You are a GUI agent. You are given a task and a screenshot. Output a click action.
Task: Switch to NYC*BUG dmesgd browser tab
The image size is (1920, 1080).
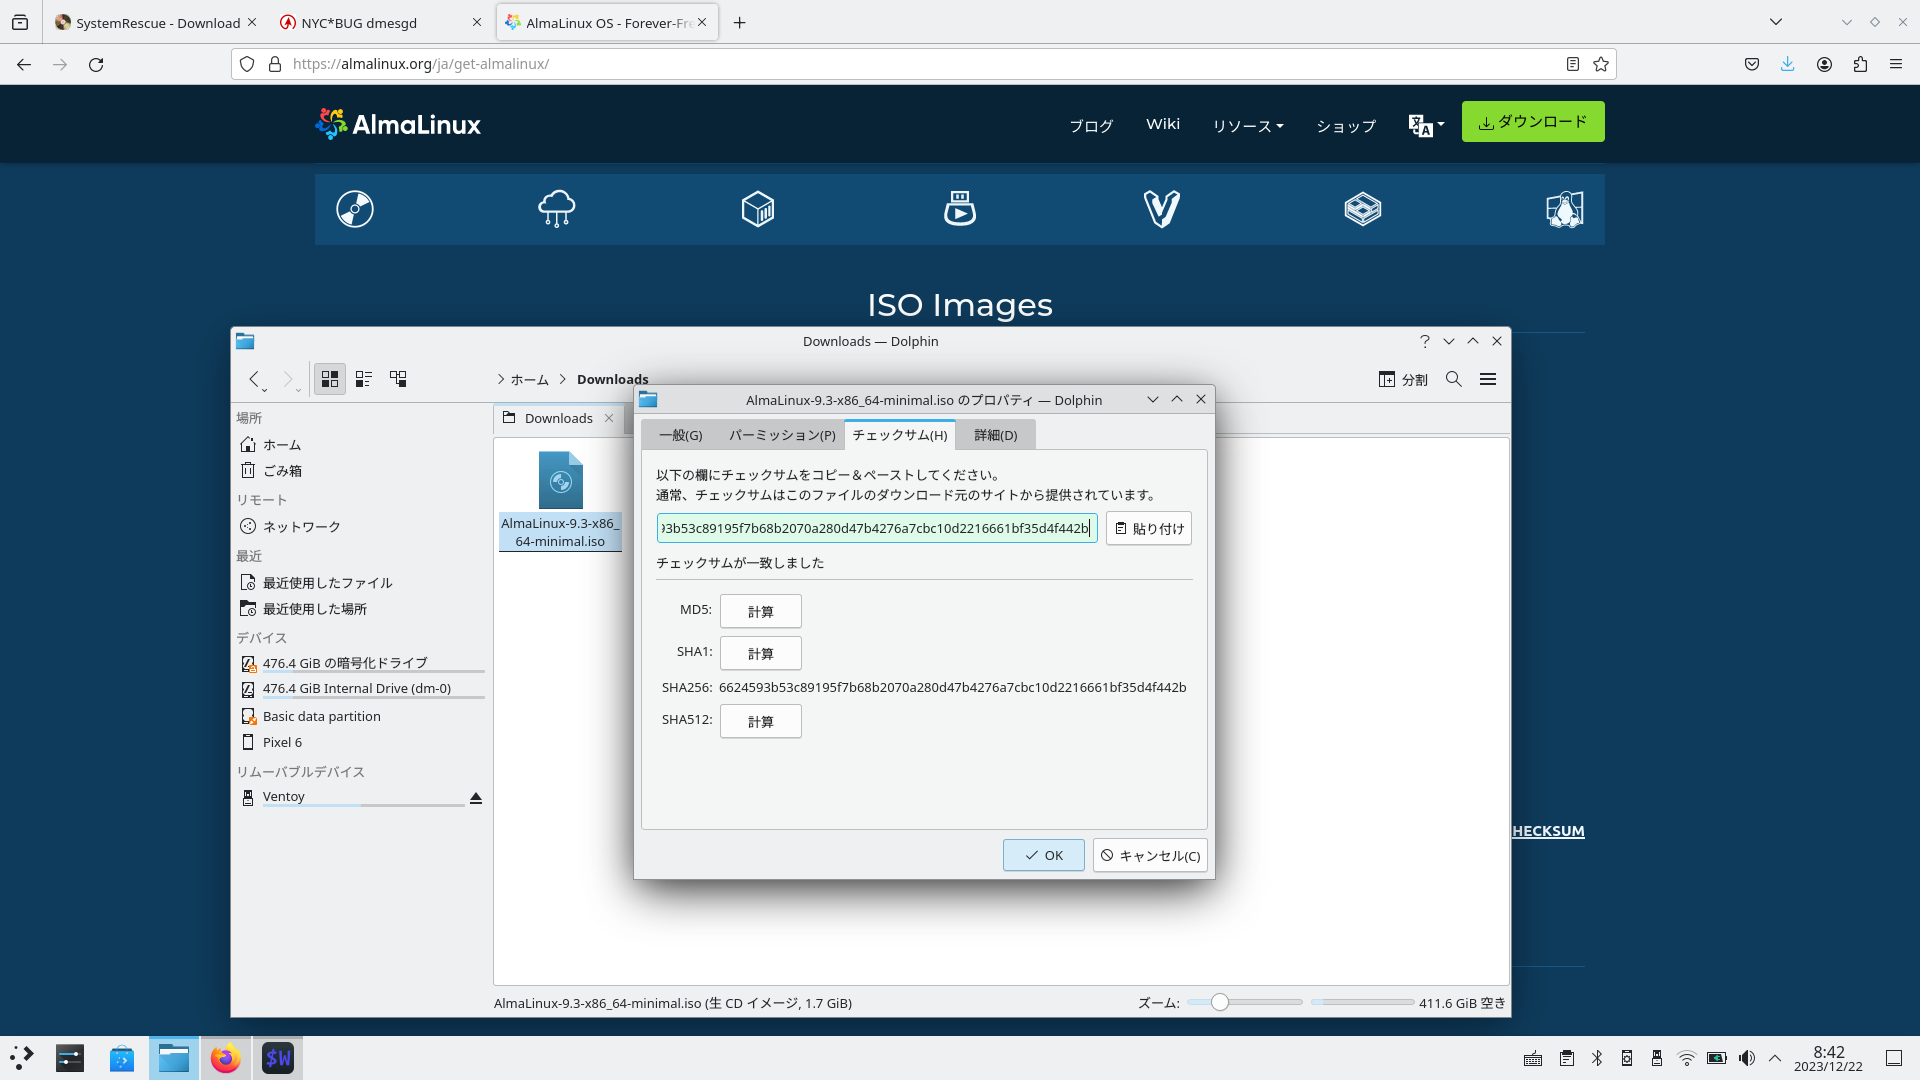point(378,22)
